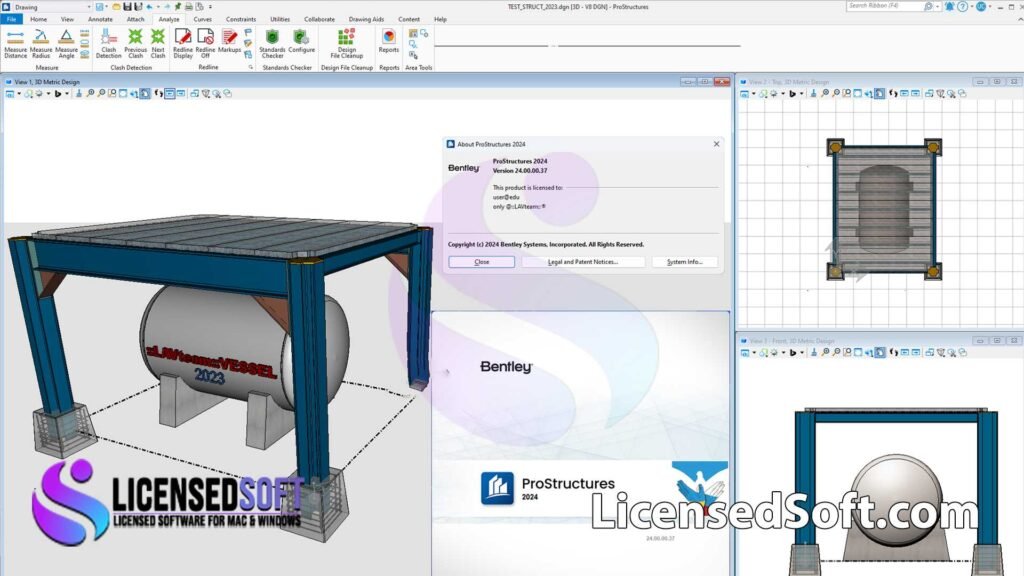Image resolution: width=1024 pixels, height=576 pixels.
Task: Switch to the Collaborate ribbon tab
Action: point(319,19)
